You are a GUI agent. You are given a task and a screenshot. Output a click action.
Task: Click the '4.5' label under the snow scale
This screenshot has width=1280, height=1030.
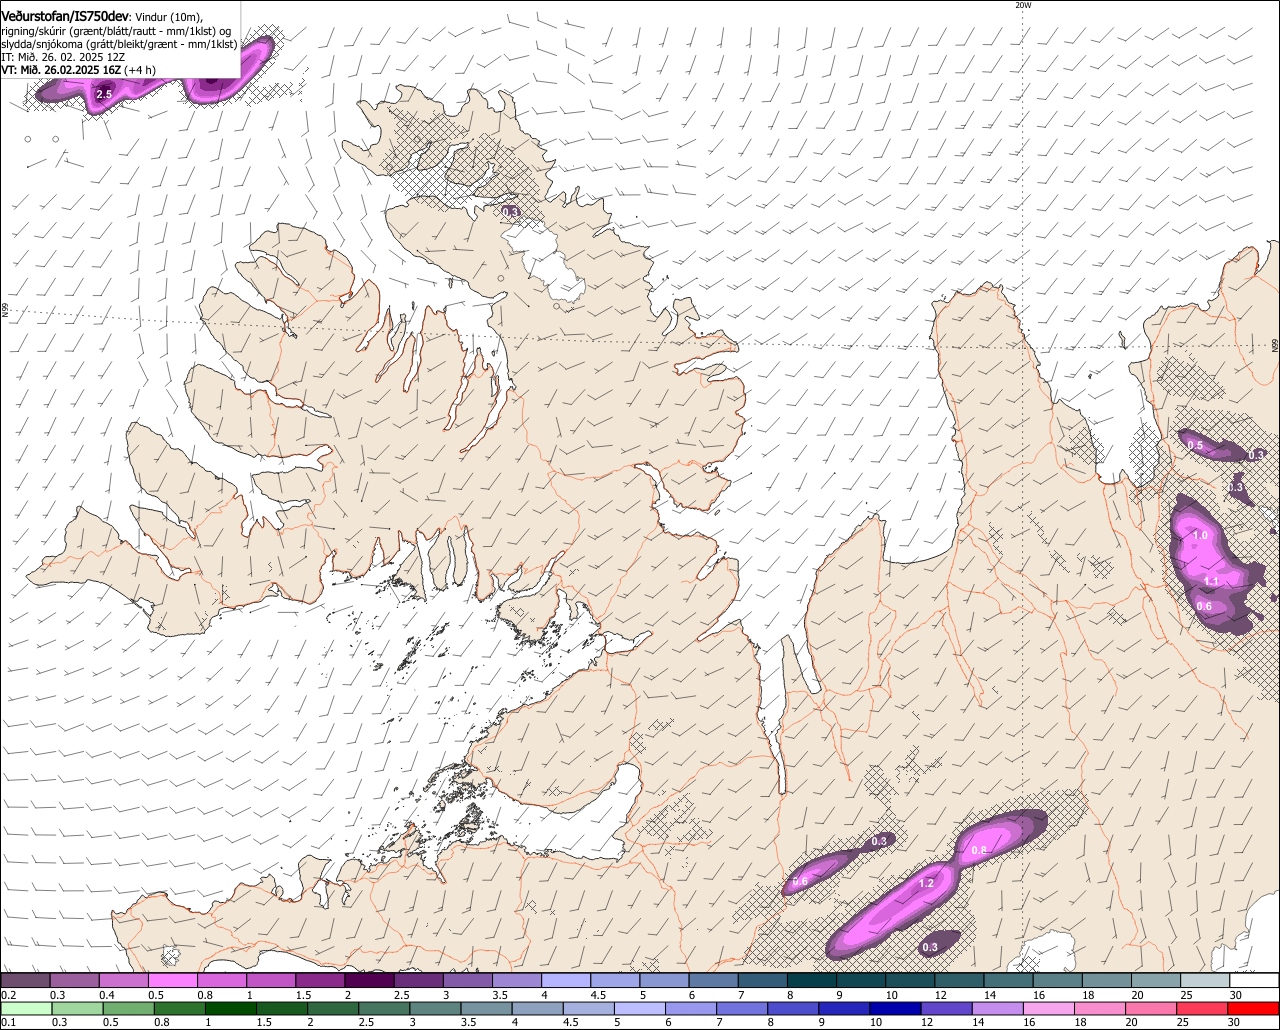[x=598, y=995]
